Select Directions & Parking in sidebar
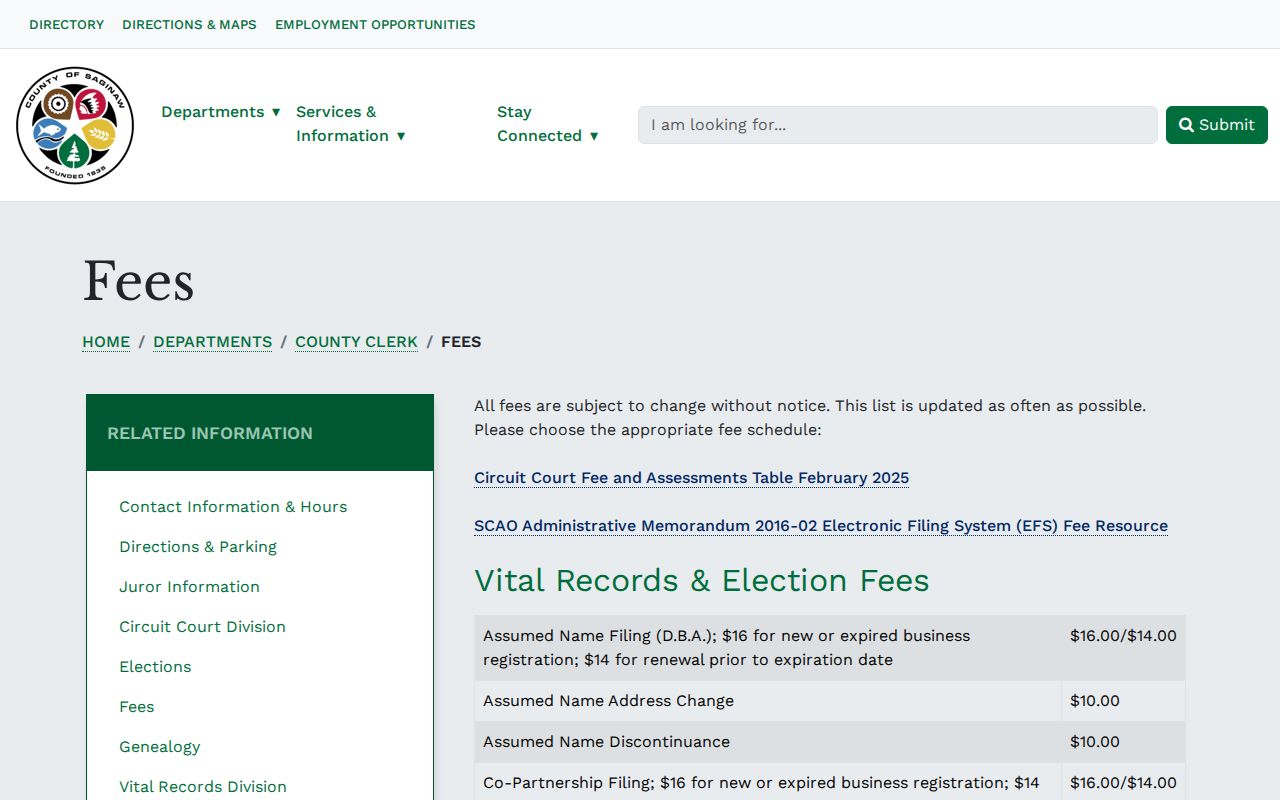This screenshot has height=800, width=1280. pos(198,547)
